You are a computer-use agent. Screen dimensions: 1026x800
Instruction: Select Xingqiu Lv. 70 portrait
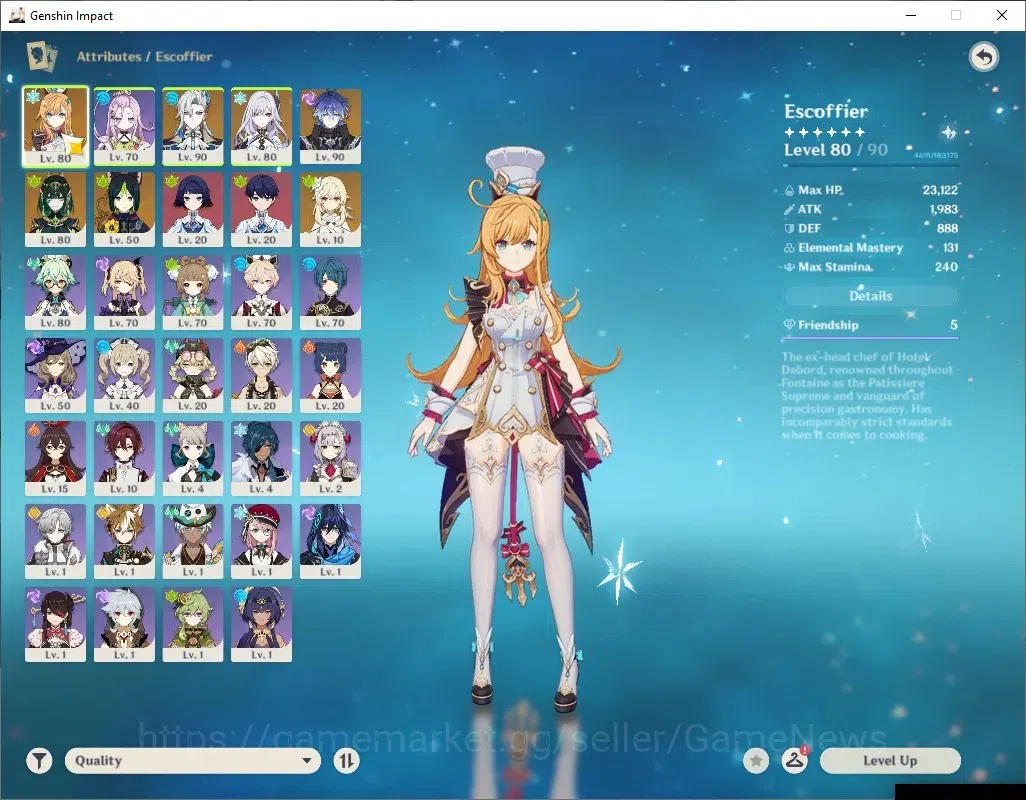click(330, 292)
